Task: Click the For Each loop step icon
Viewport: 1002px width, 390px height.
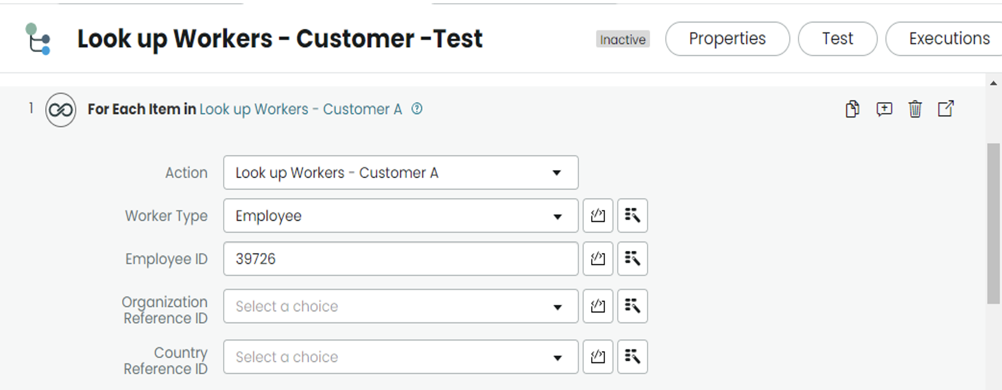Action: point(60,111)
